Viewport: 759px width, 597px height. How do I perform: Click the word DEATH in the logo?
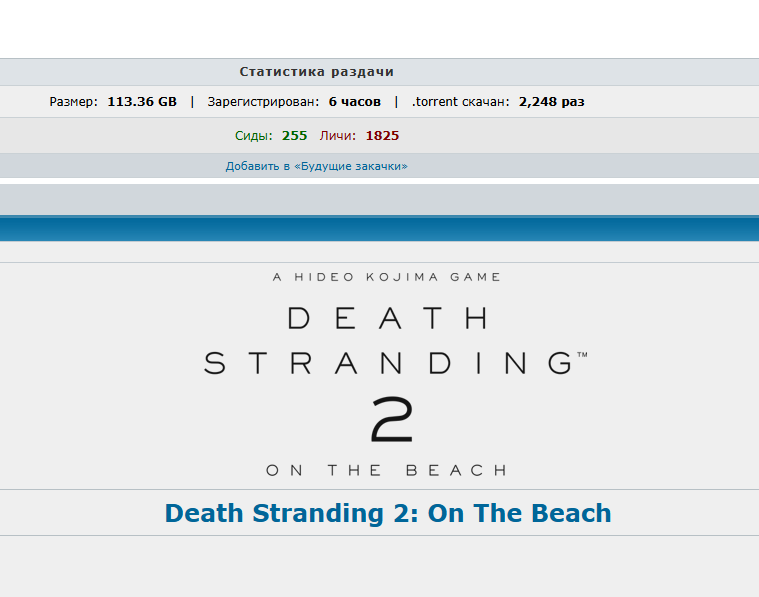[x=387, y=318]
